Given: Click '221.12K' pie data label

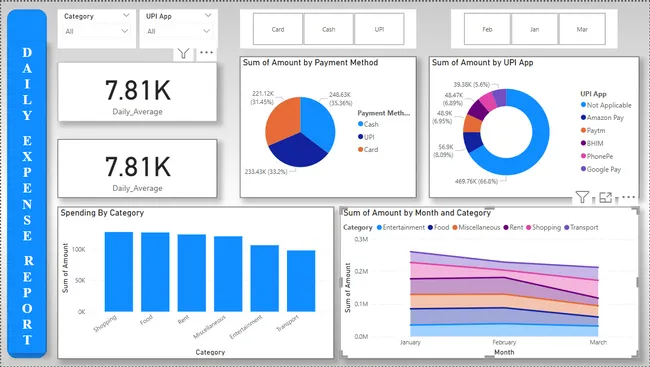Looking at the screenshot, I should click(x=263, y=94).
